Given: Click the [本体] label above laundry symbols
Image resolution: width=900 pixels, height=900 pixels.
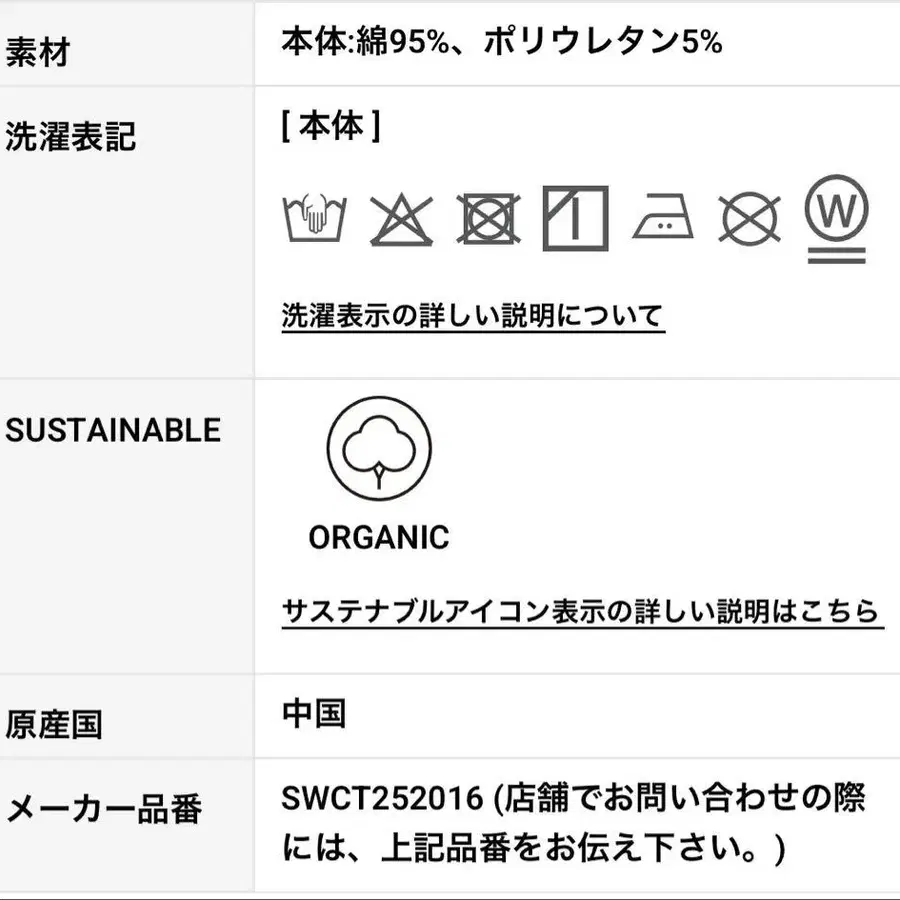Looking at the screenshot, I should click(331, 126).
